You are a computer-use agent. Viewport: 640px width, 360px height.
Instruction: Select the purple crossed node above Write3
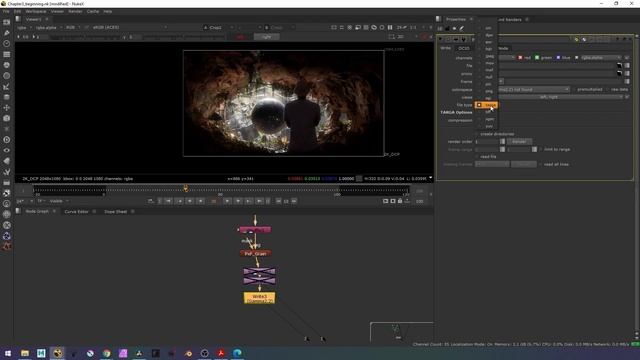pyautogui.click(x=260, y=276)
